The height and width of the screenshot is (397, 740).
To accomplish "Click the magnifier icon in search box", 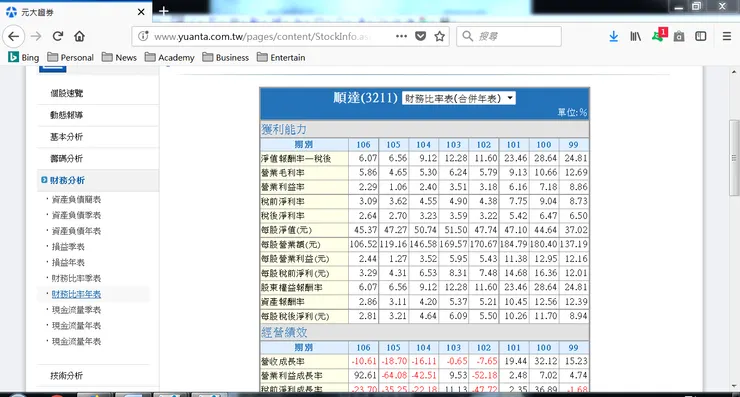I will click(467, 36).
